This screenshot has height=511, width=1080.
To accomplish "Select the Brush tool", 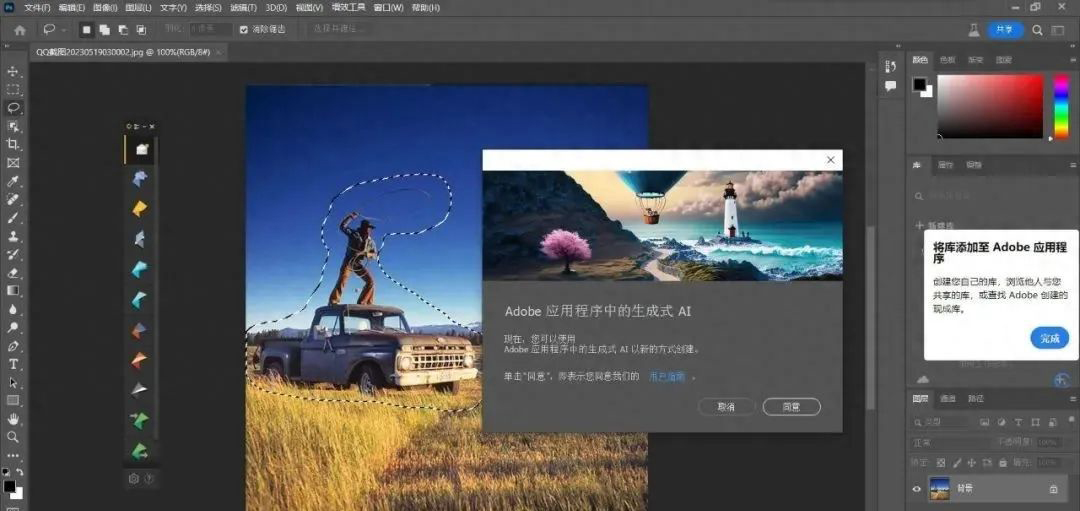I will pyautogui.click(x=13, y=218).
